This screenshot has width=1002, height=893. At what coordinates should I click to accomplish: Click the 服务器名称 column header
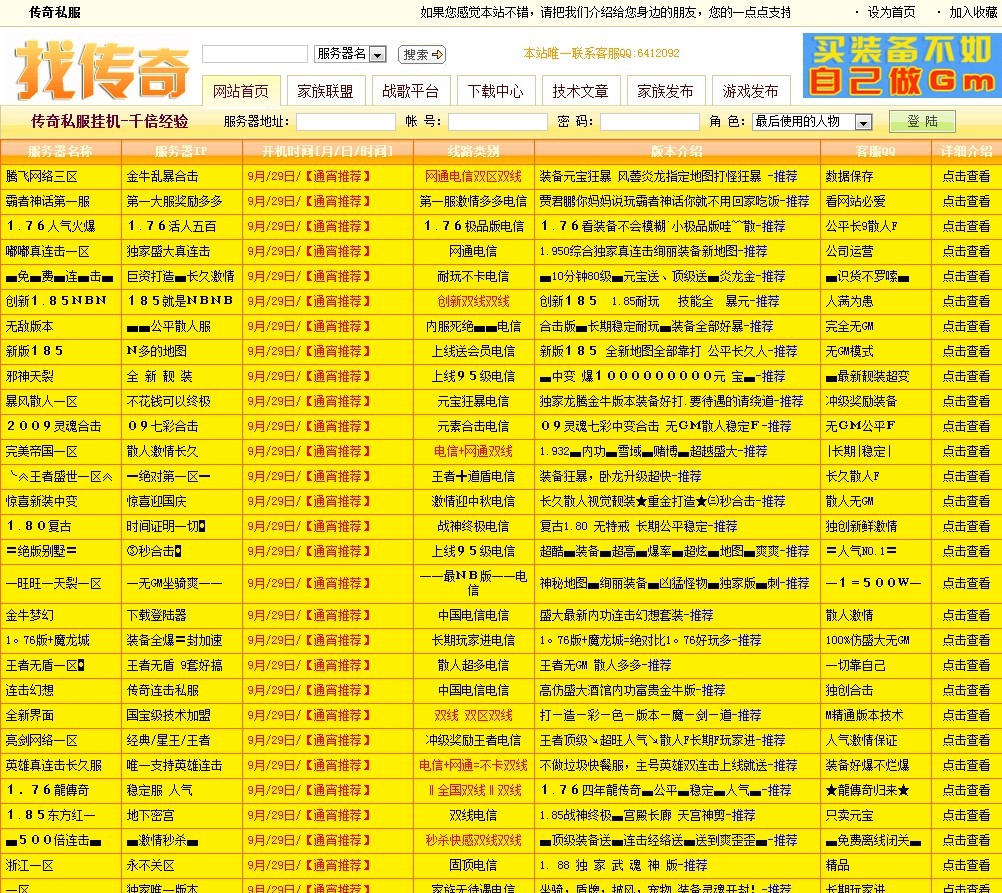tap(60, 151)
